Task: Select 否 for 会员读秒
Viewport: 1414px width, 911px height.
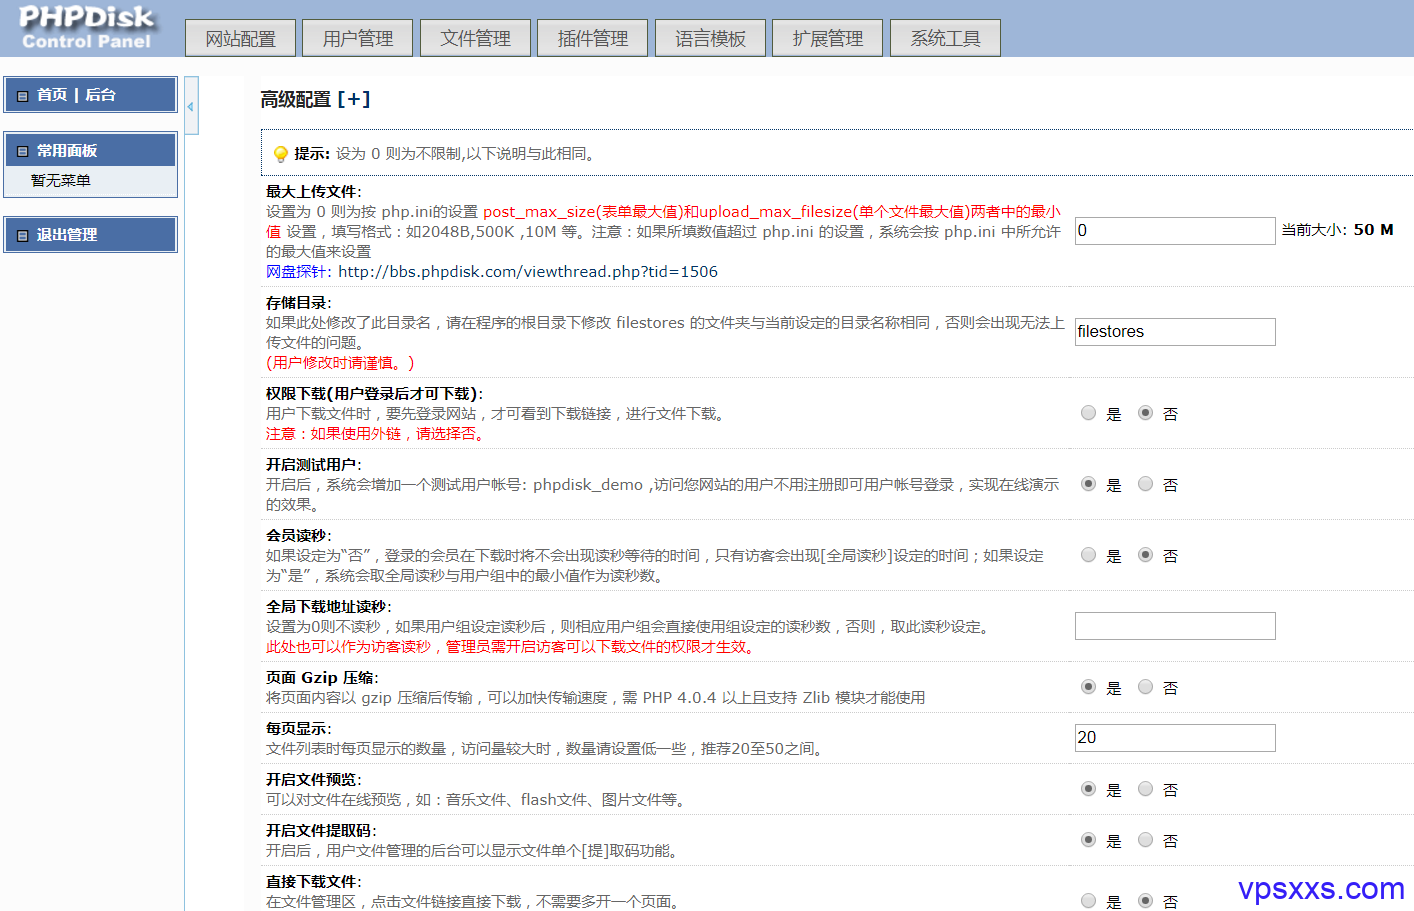Action: click(1145, 555)
